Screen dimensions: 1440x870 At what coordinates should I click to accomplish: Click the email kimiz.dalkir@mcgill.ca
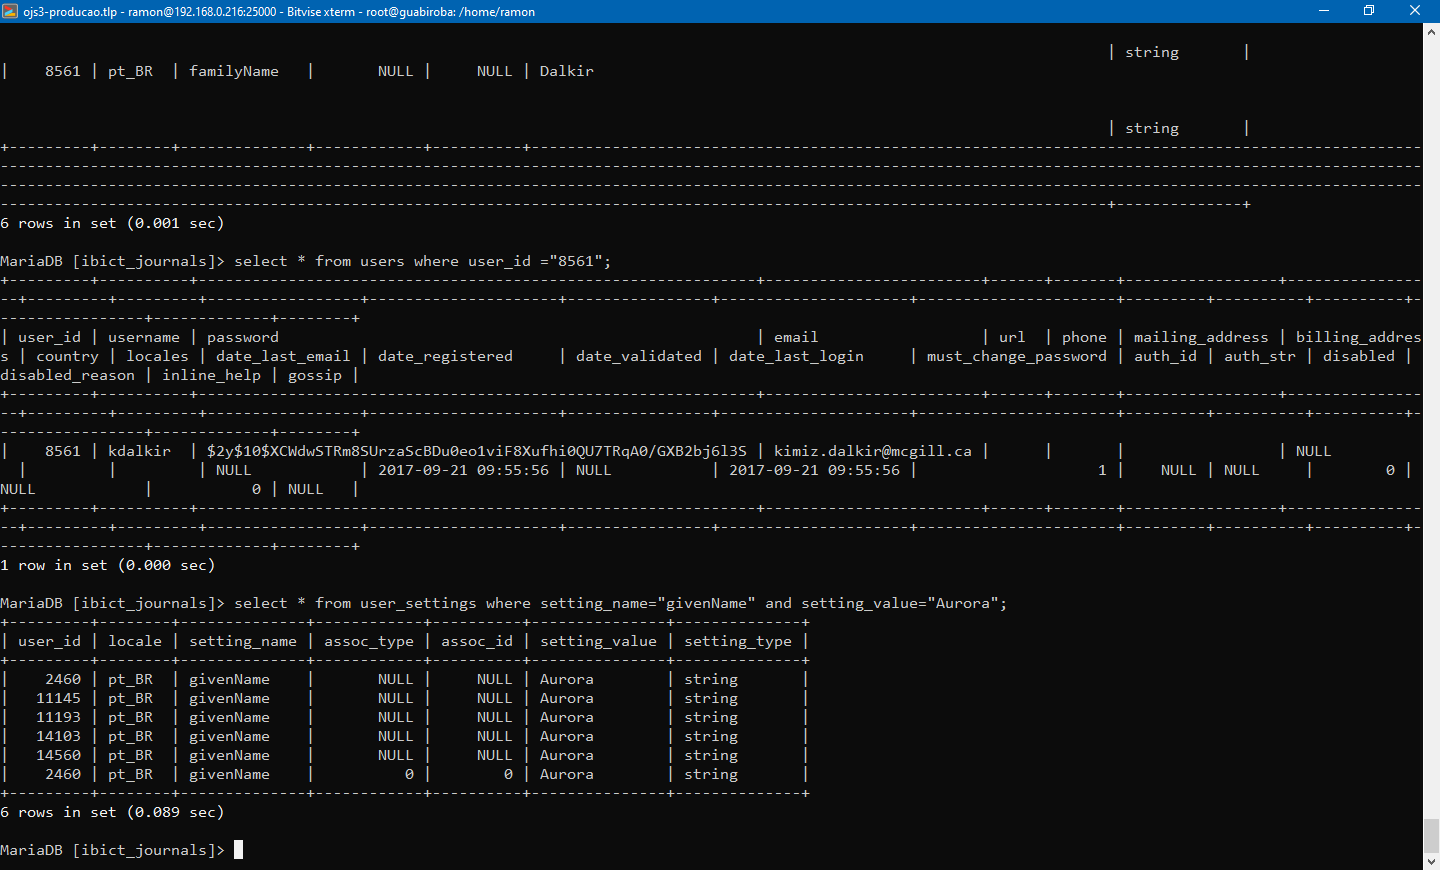[873, 451]
